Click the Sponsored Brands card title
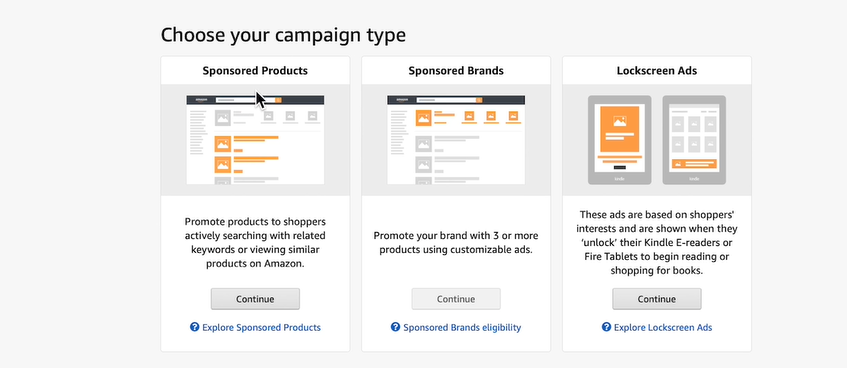This screenshot has width=847, height=368. (456, 71)
